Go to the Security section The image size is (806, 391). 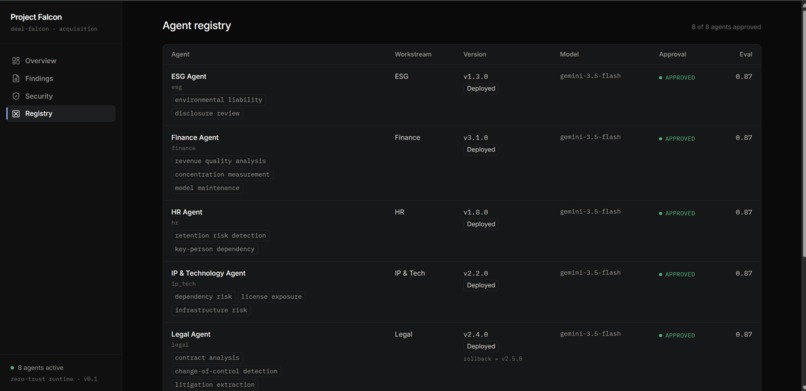click(x=61, y=96)
